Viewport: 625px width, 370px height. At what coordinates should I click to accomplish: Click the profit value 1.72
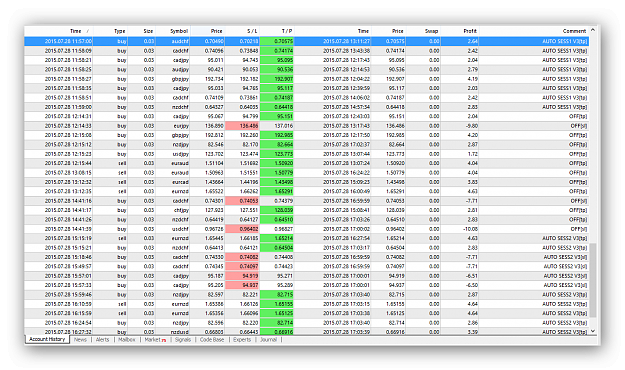click(473, 154)
